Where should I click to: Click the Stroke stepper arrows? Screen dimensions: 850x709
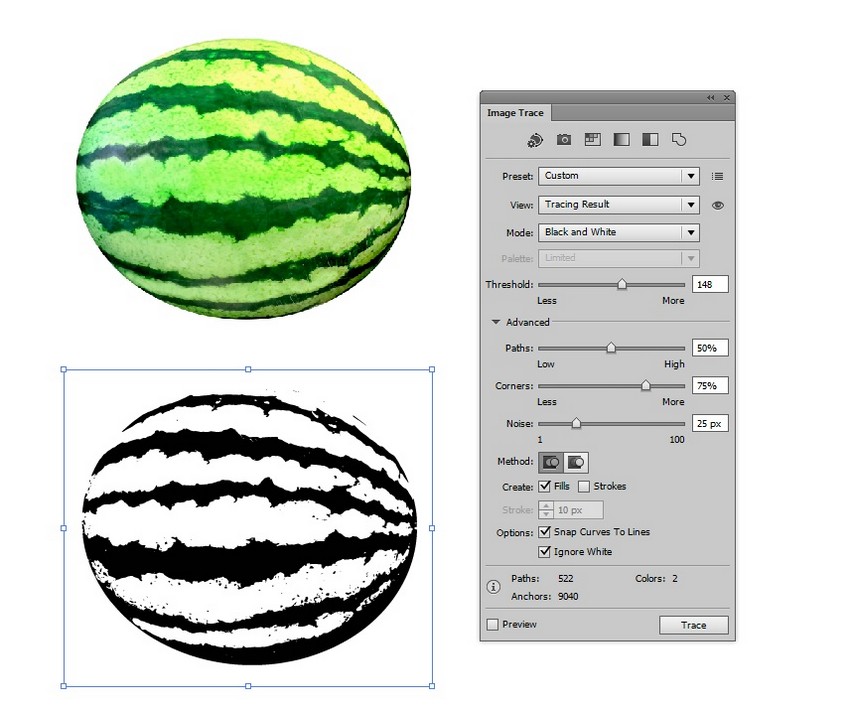click(546, 510)
